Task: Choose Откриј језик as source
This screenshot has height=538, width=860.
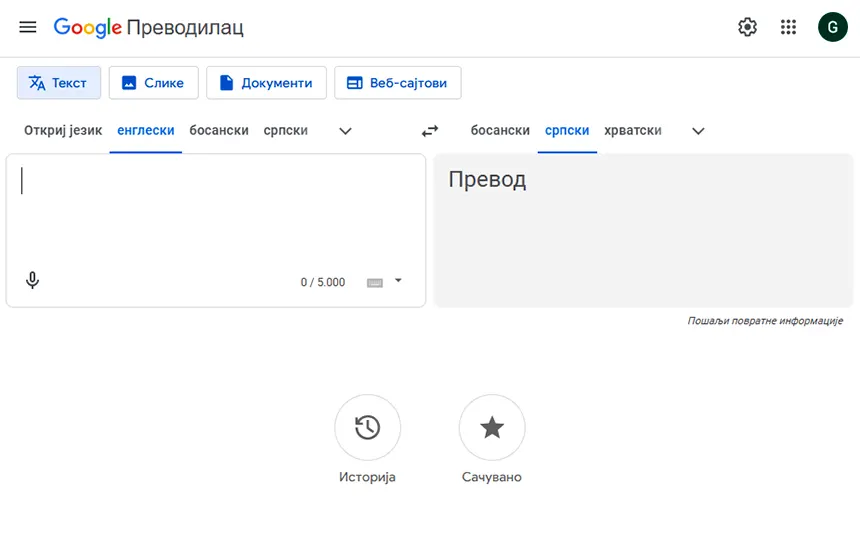Action: point(63,131)
